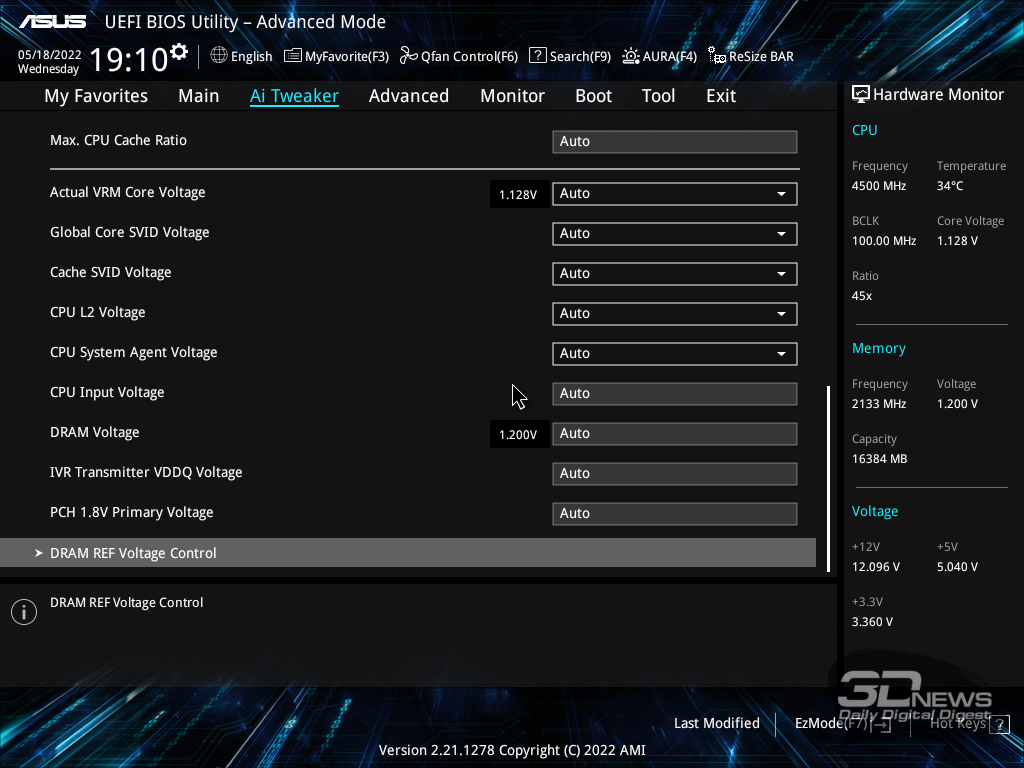Screen dimensions: 1024x768
Task: Click the 19:10 clock display
Action: [129, 59]
